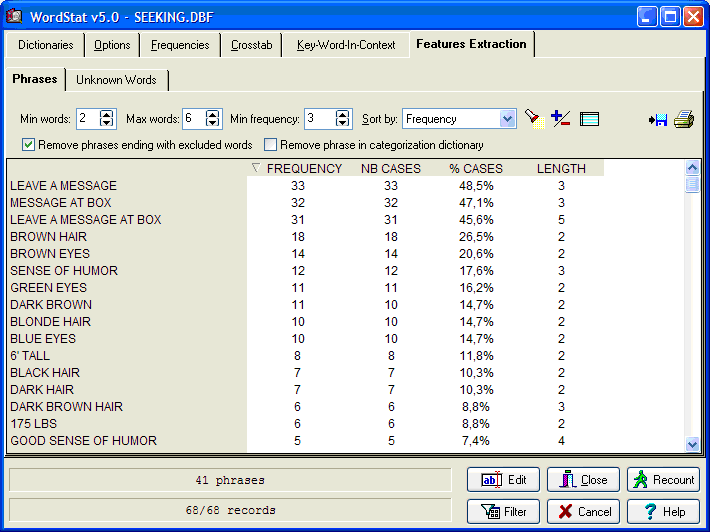The height and width of the screenshot is (532, 710).
Task: Open the Sort by Frequency dropdown
Action: tap(507, 119)
